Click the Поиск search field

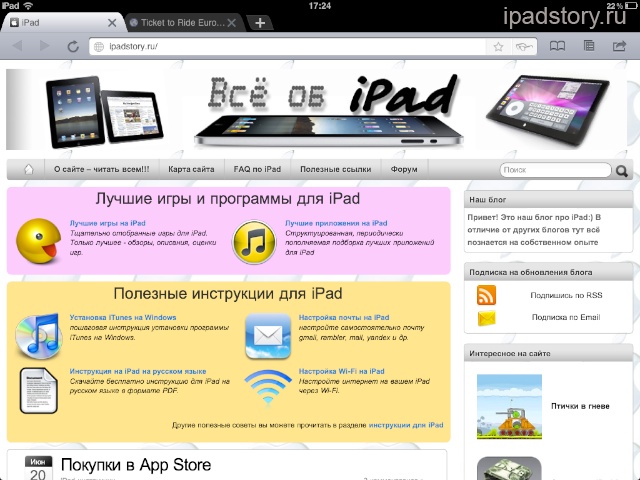click(x=556, y=170)
